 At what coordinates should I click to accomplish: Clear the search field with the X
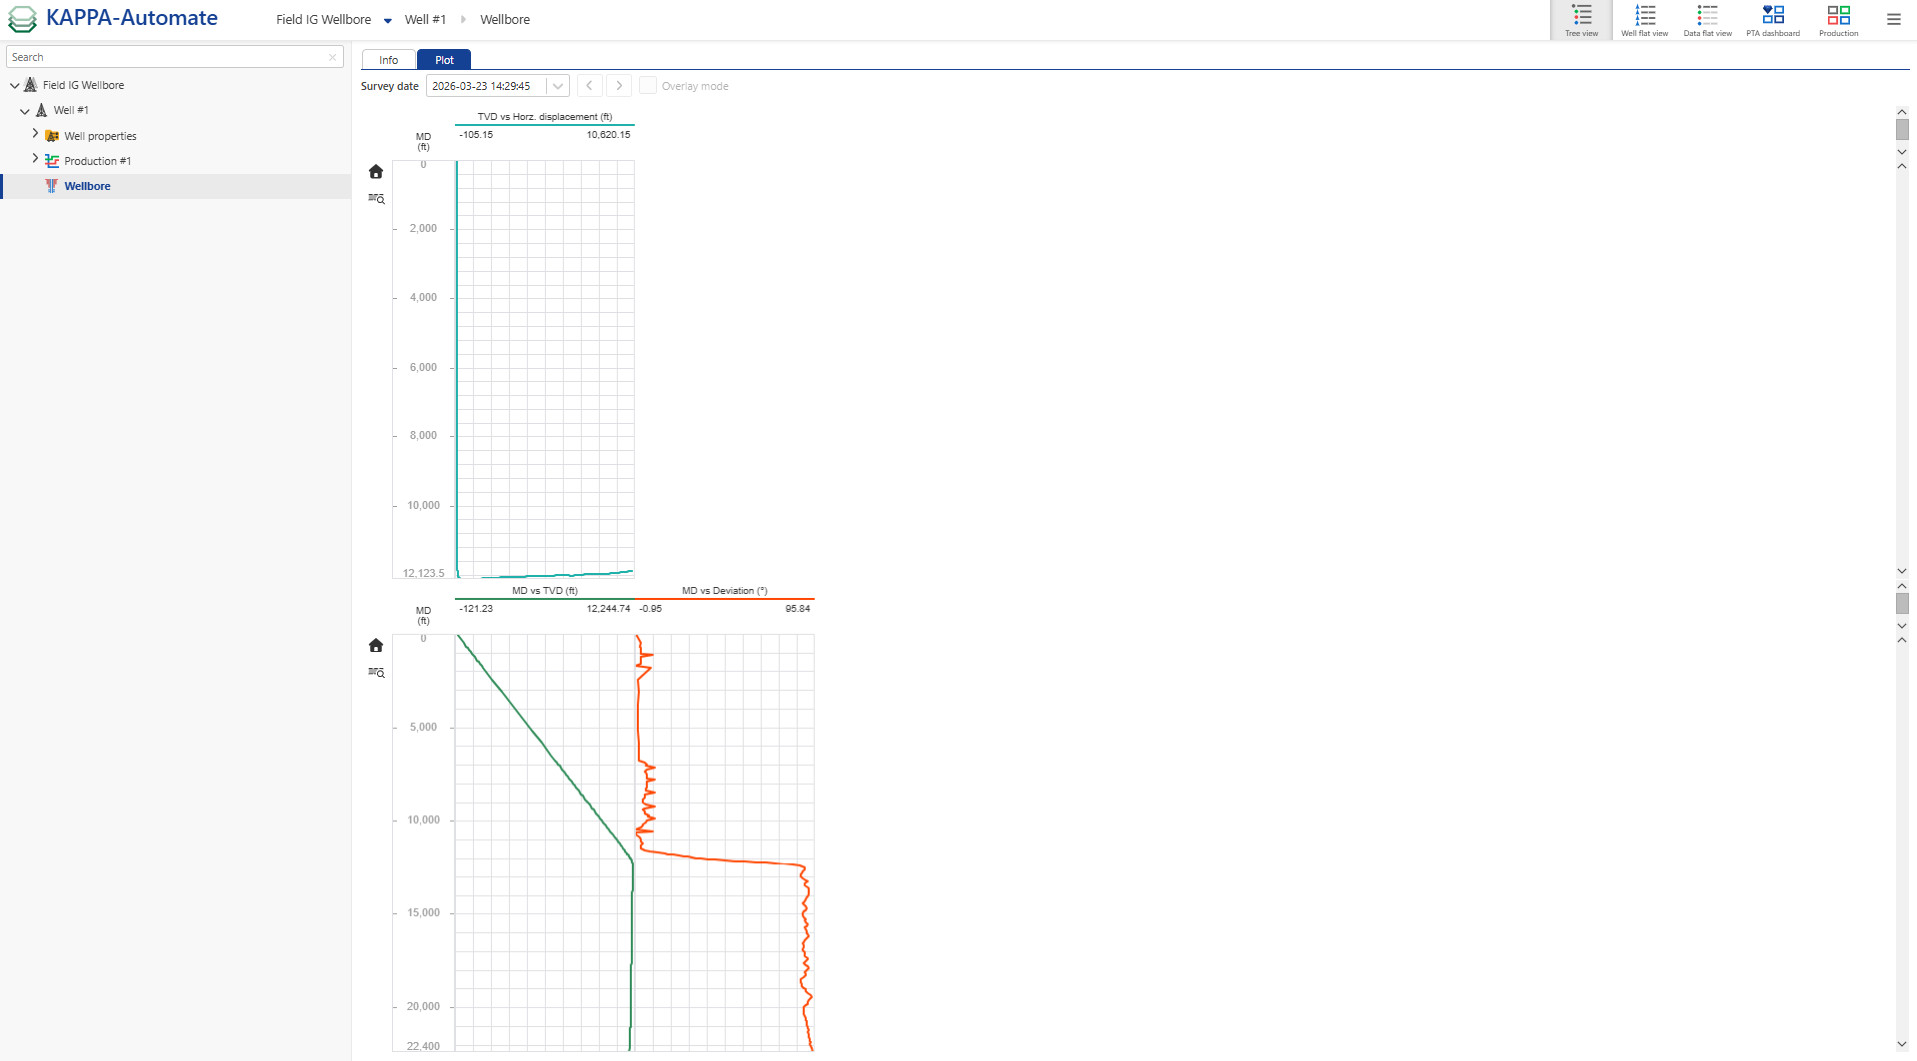point(333,57)
